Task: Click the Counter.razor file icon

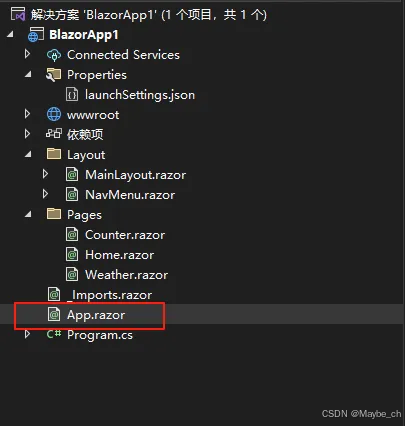Action: click(x=72, y=235)
